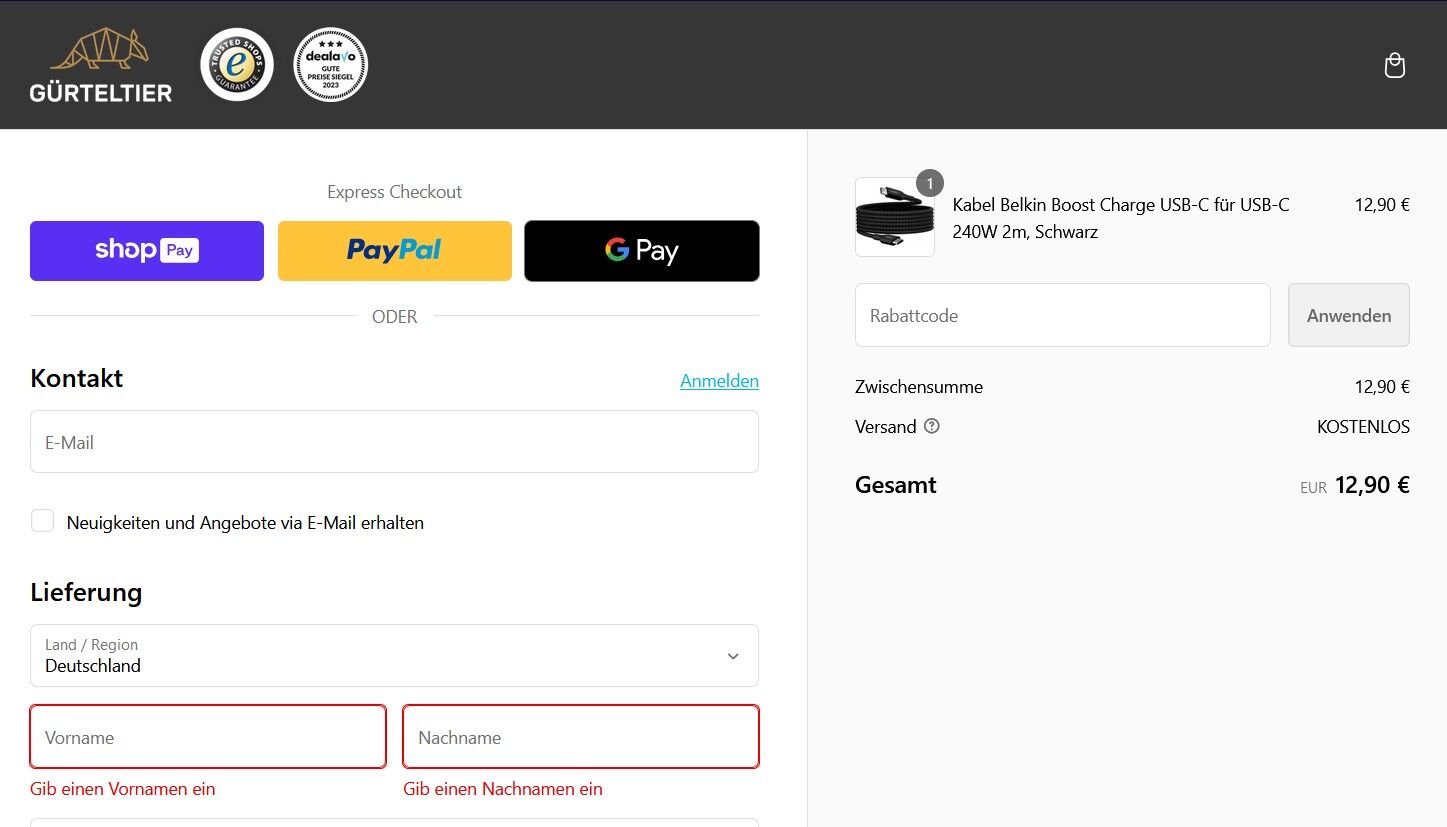Open the Trusted Shops guarantee badge
1447x827 pixels.
pyautogui.click(x=237, y=65)
